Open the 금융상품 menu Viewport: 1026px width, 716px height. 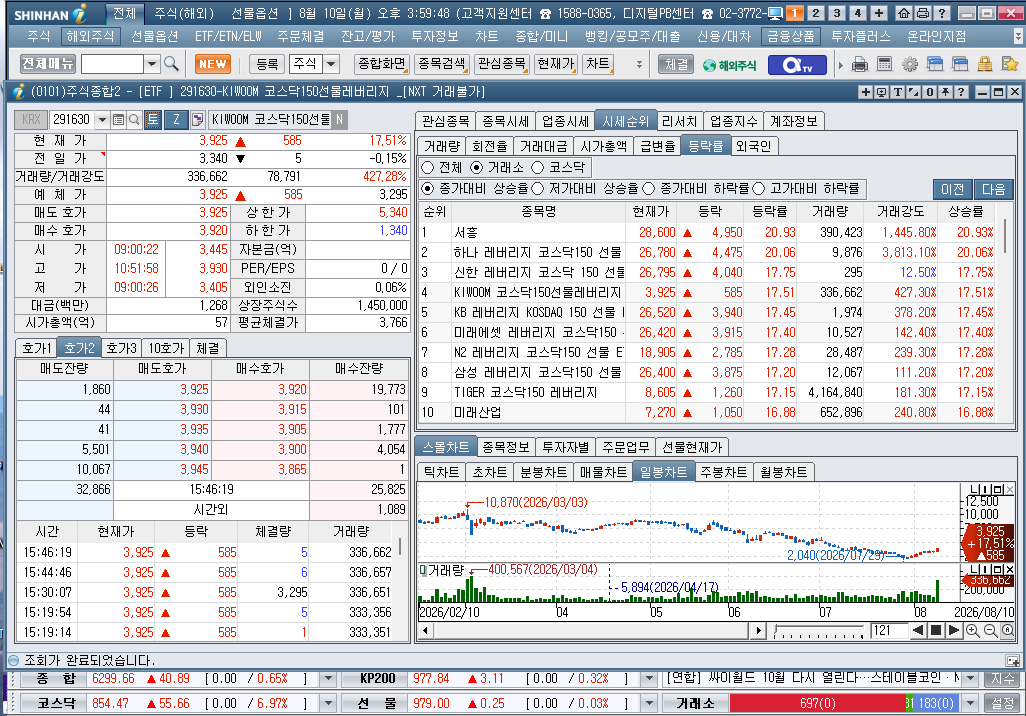(790, 37)
